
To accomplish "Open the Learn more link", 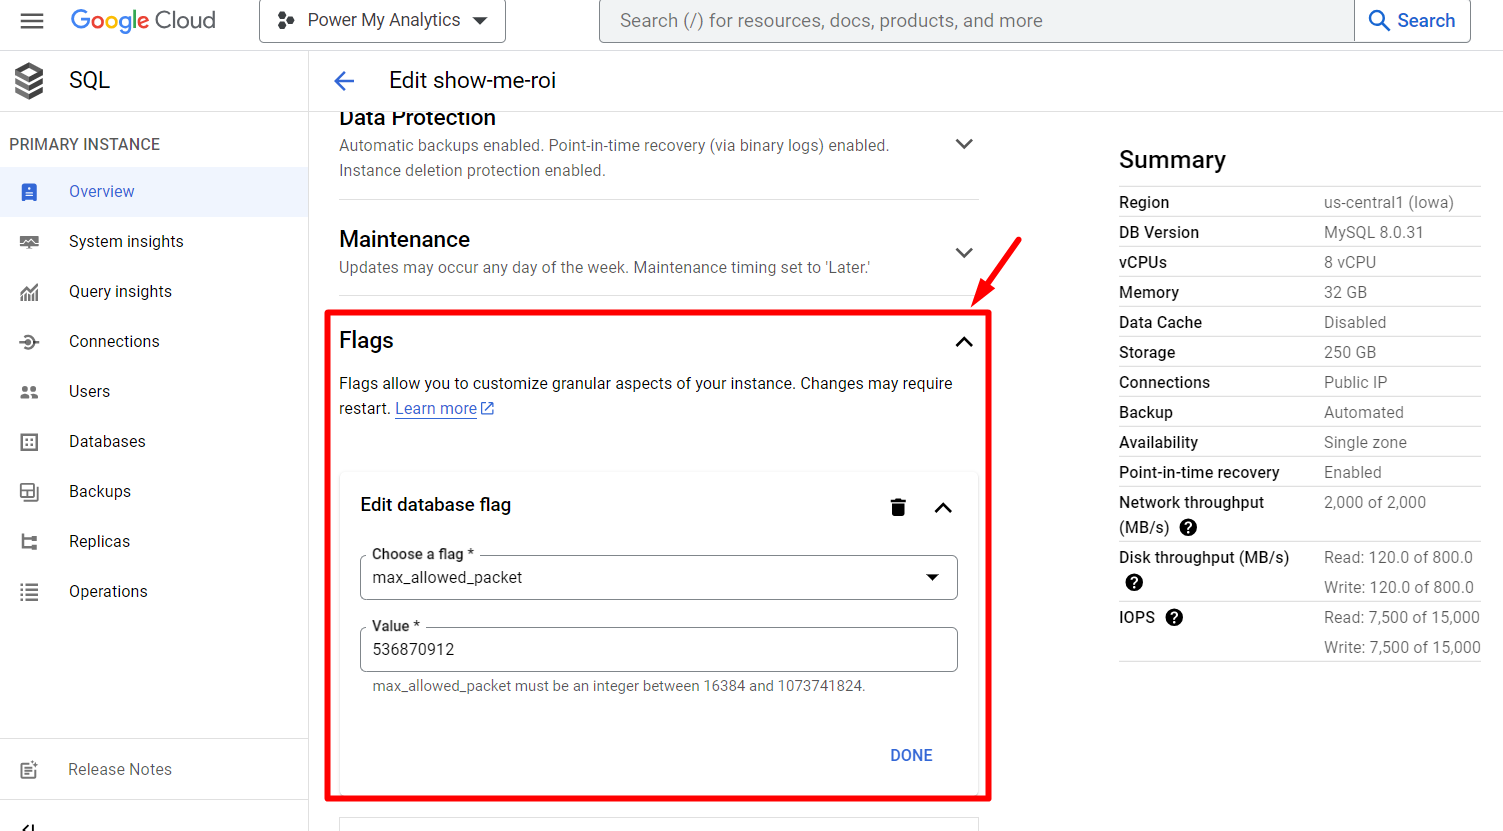I will 436,409.
